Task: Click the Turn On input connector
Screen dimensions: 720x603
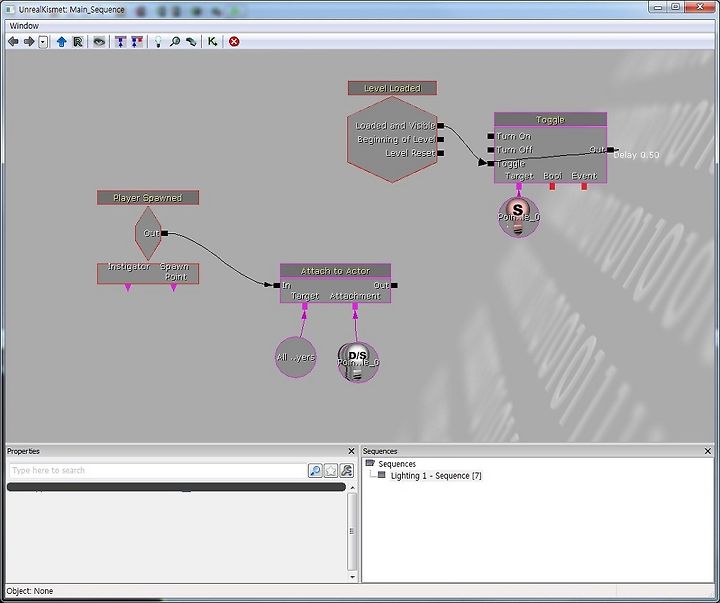Action: 491,136
